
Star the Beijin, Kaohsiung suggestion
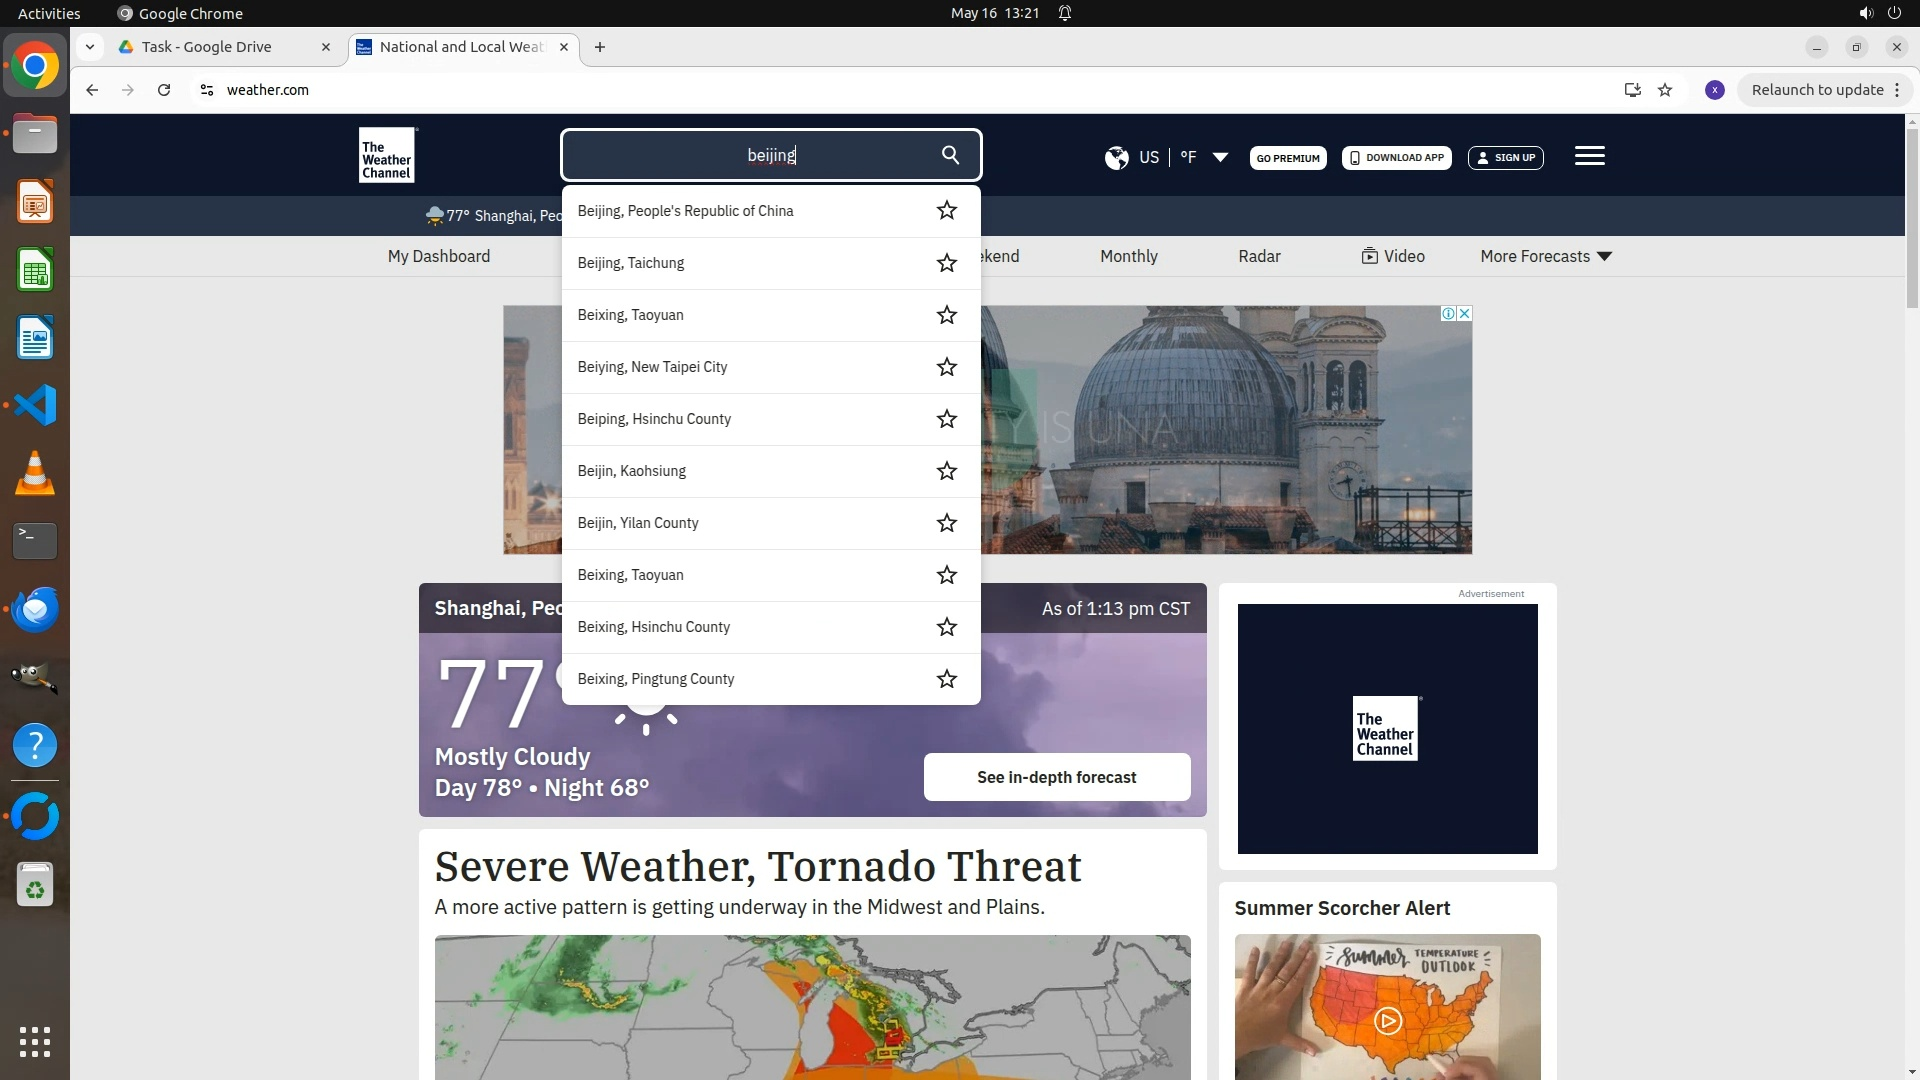pyautogui.click(x=946, y=471)
